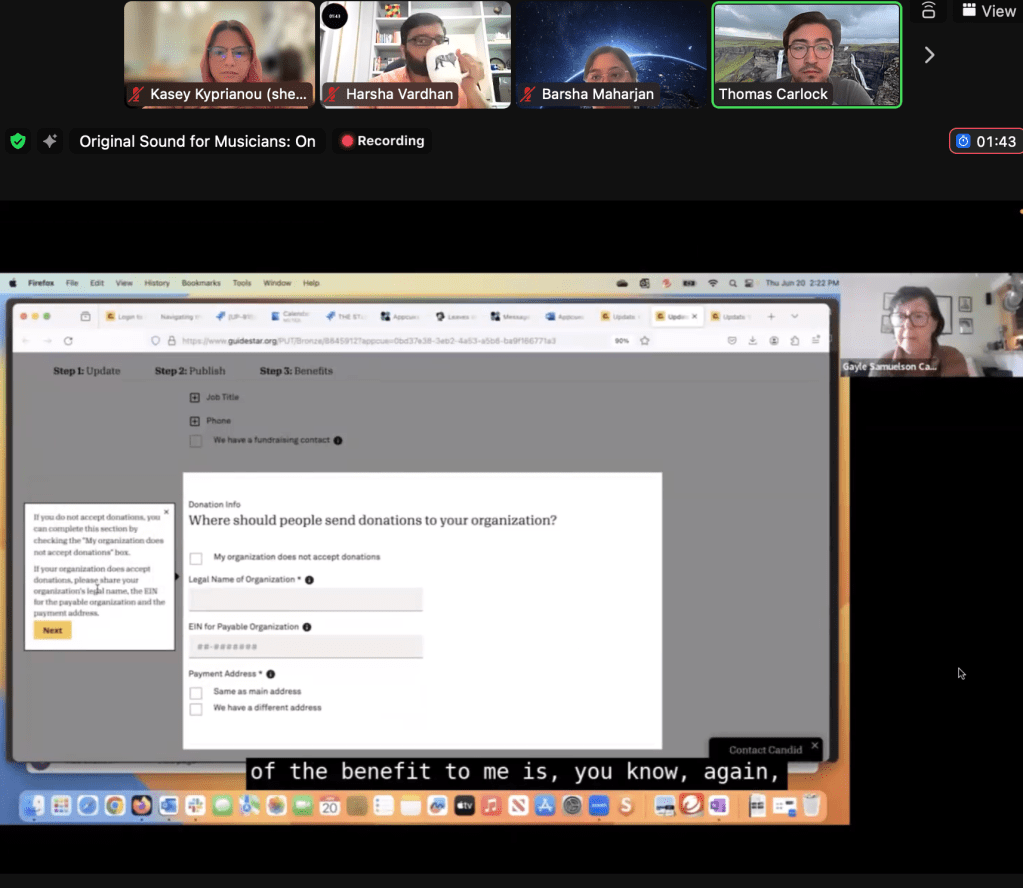Show next participants with the right chevron

pyautogui.click(x=929, y=55)
